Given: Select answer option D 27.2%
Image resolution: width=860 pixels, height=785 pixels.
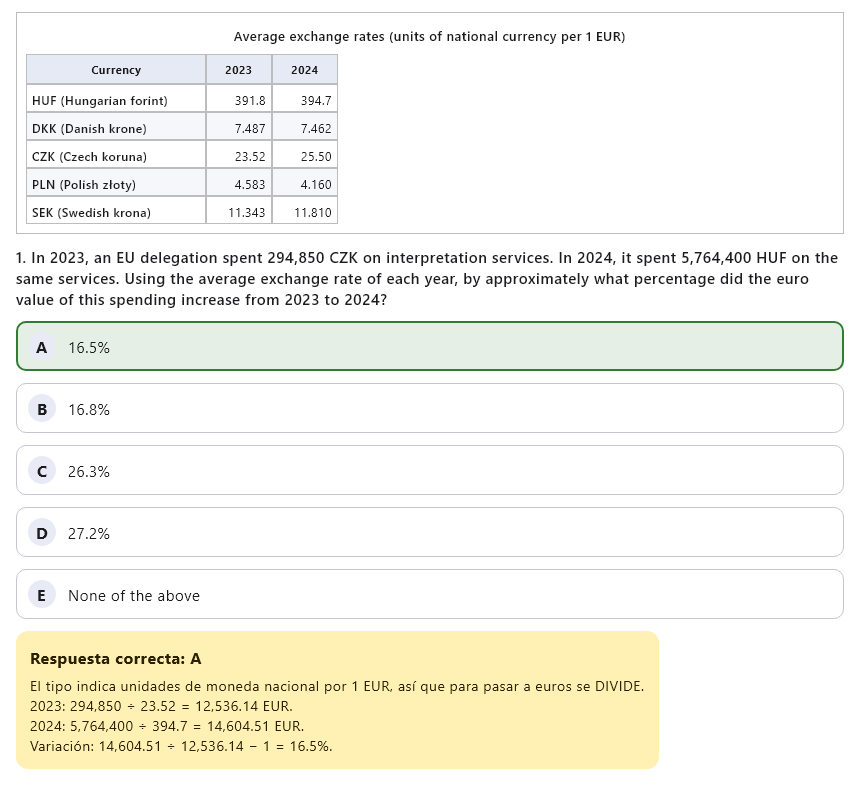Looking at the screenshot, I should point(429,532).
